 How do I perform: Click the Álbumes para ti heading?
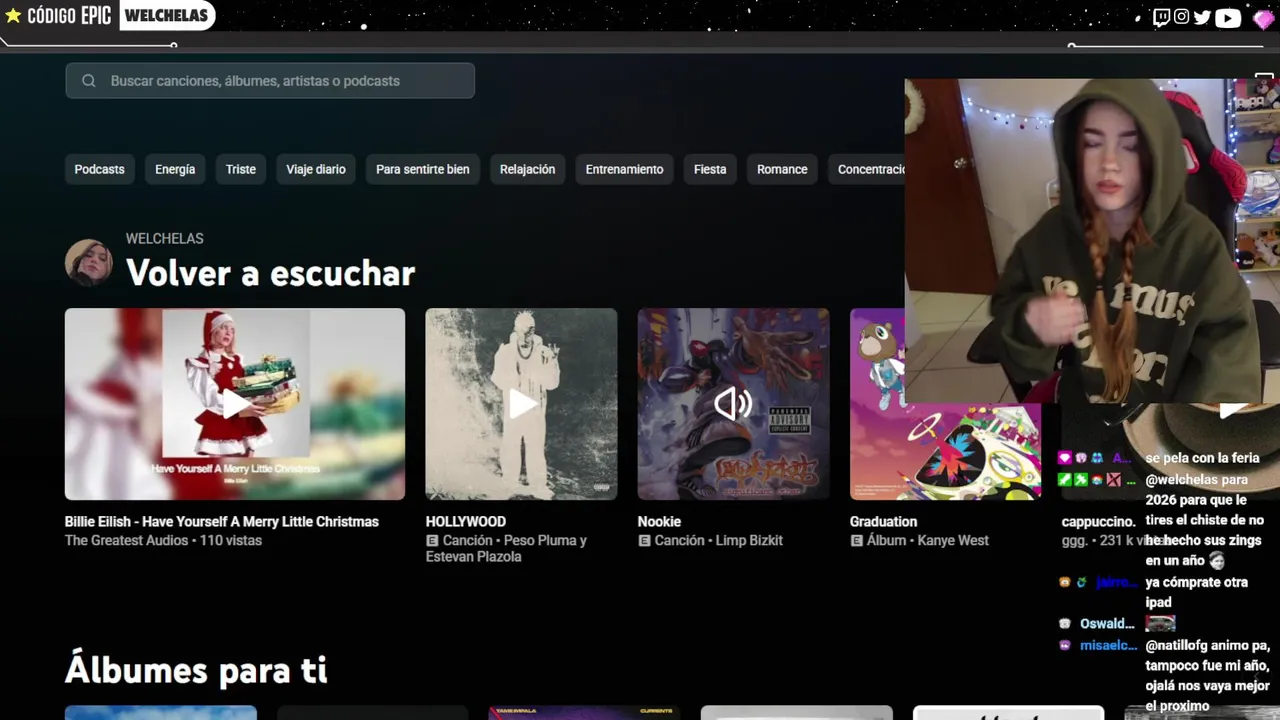click(196, 669)
